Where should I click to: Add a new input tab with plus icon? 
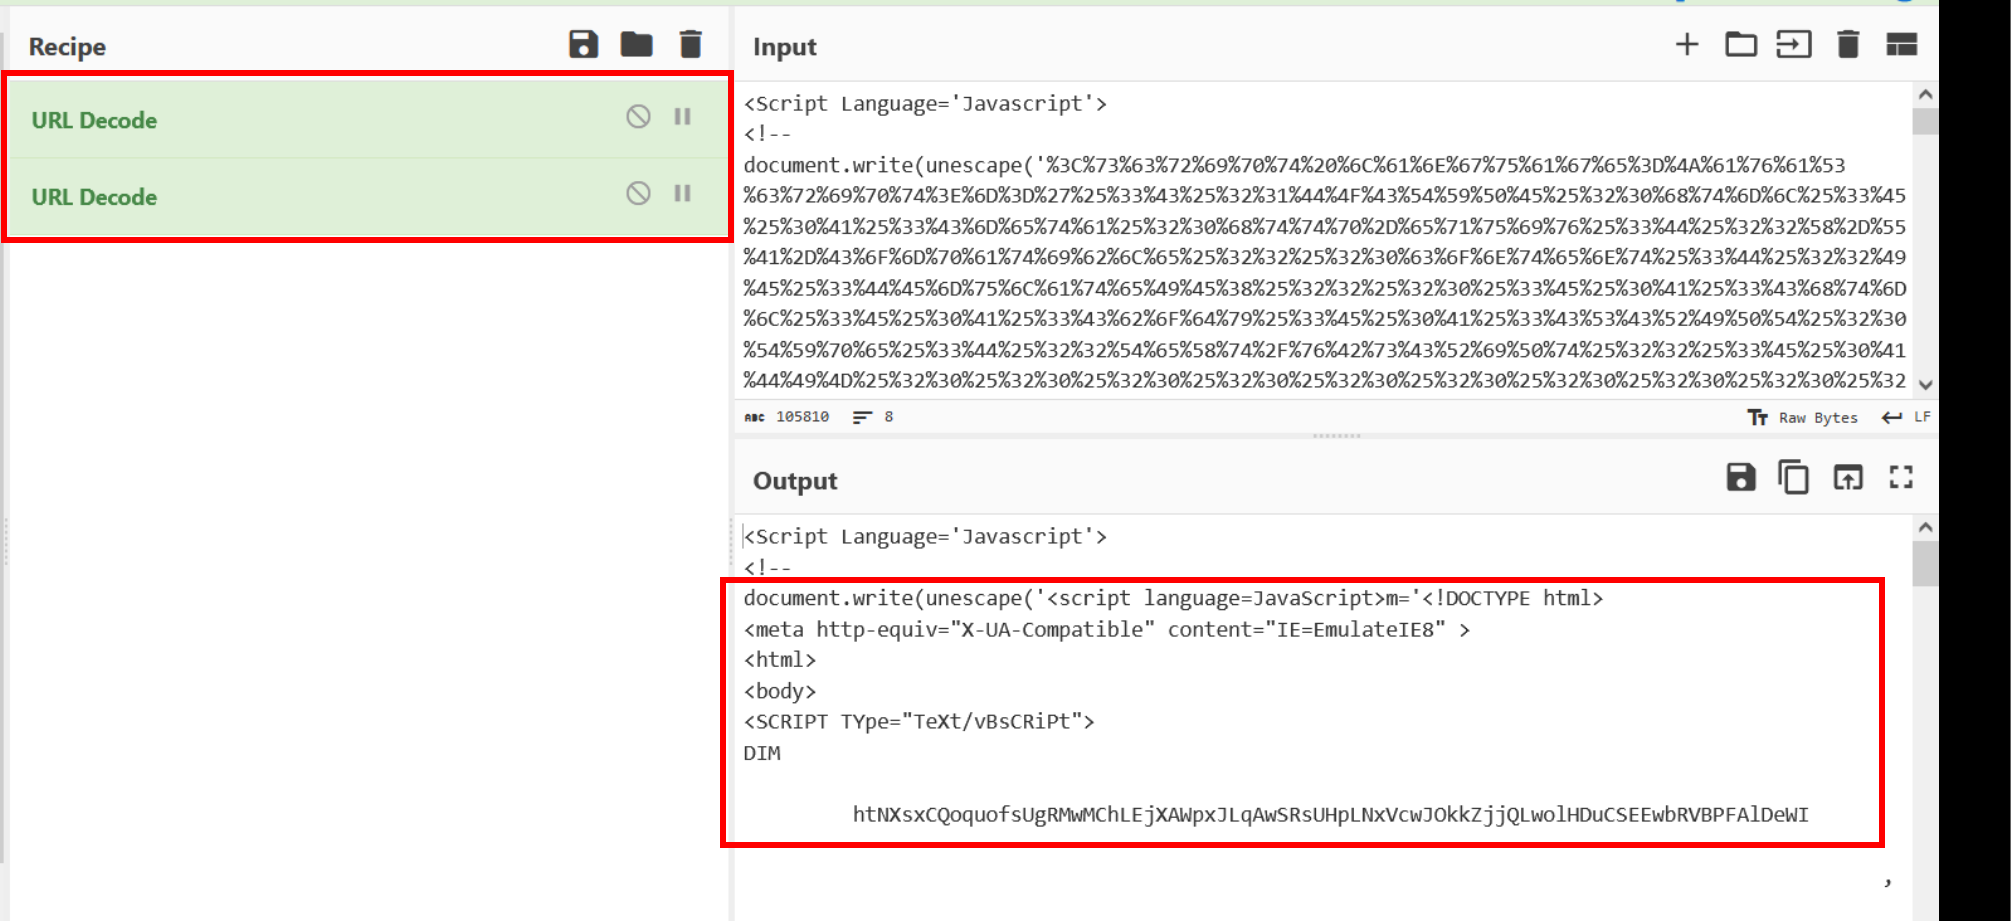click(x=1687, y=44)
